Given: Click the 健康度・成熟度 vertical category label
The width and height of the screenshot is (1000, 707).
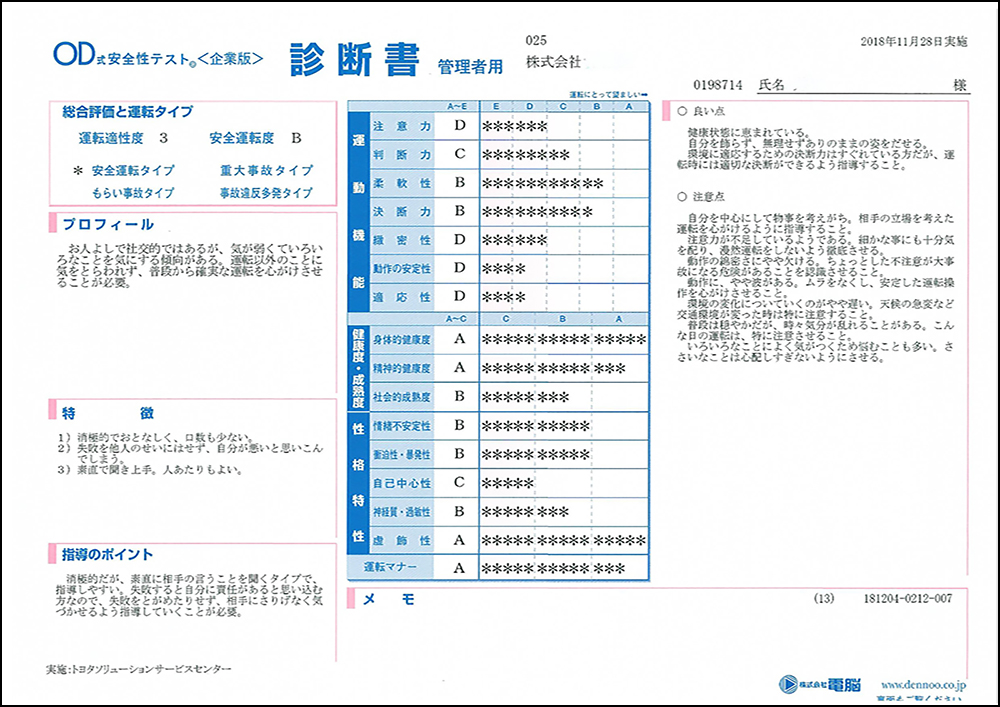Looking at the screenshot, I should tap(358, 368).
